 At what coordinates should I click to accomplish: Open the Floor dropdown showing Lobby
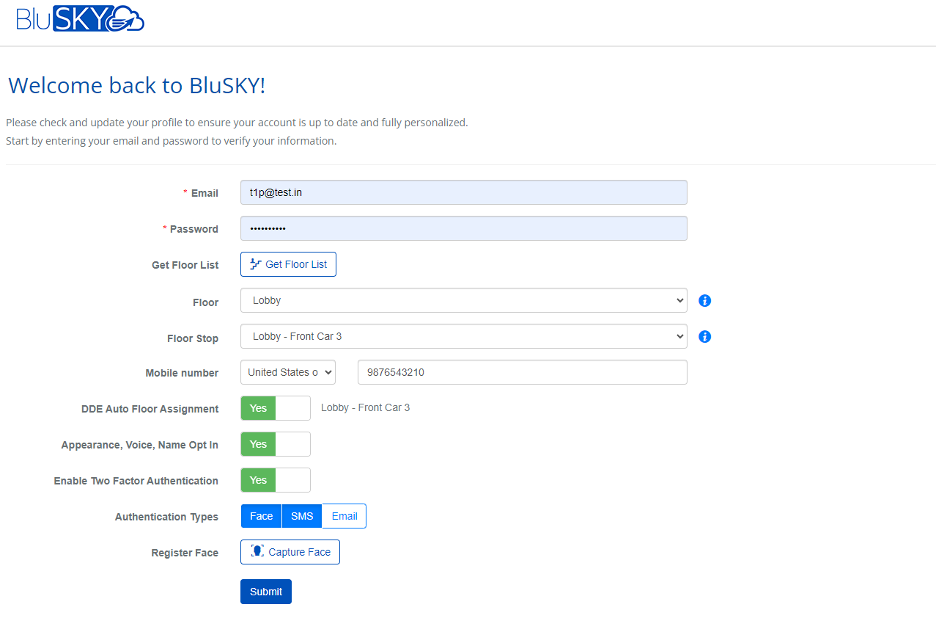[463, 300]
